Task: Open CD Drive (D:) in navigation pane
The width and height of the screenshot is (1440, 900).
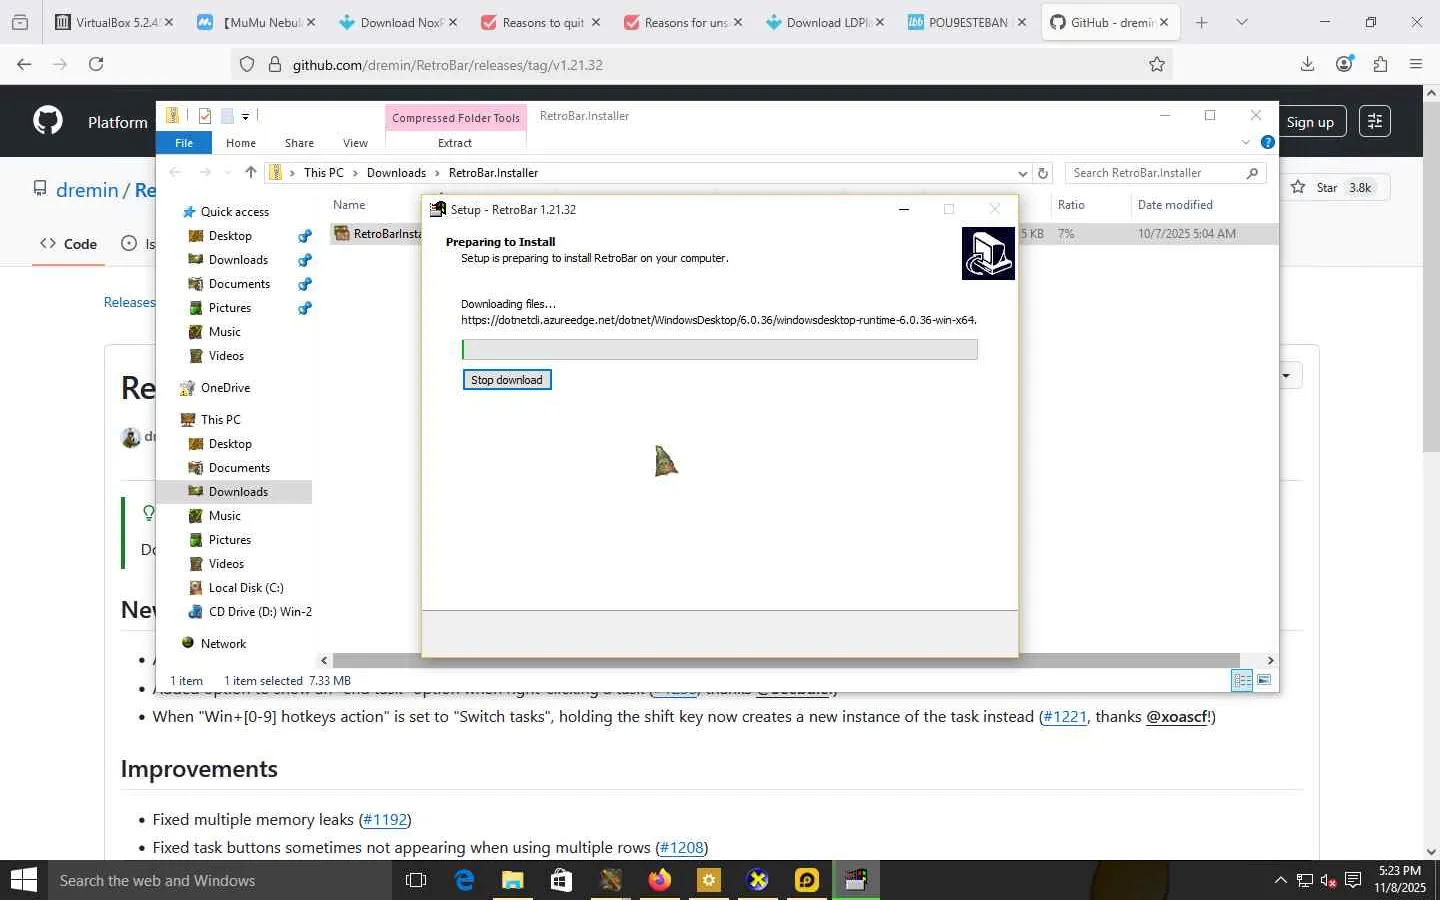Action: coord(260,612)
